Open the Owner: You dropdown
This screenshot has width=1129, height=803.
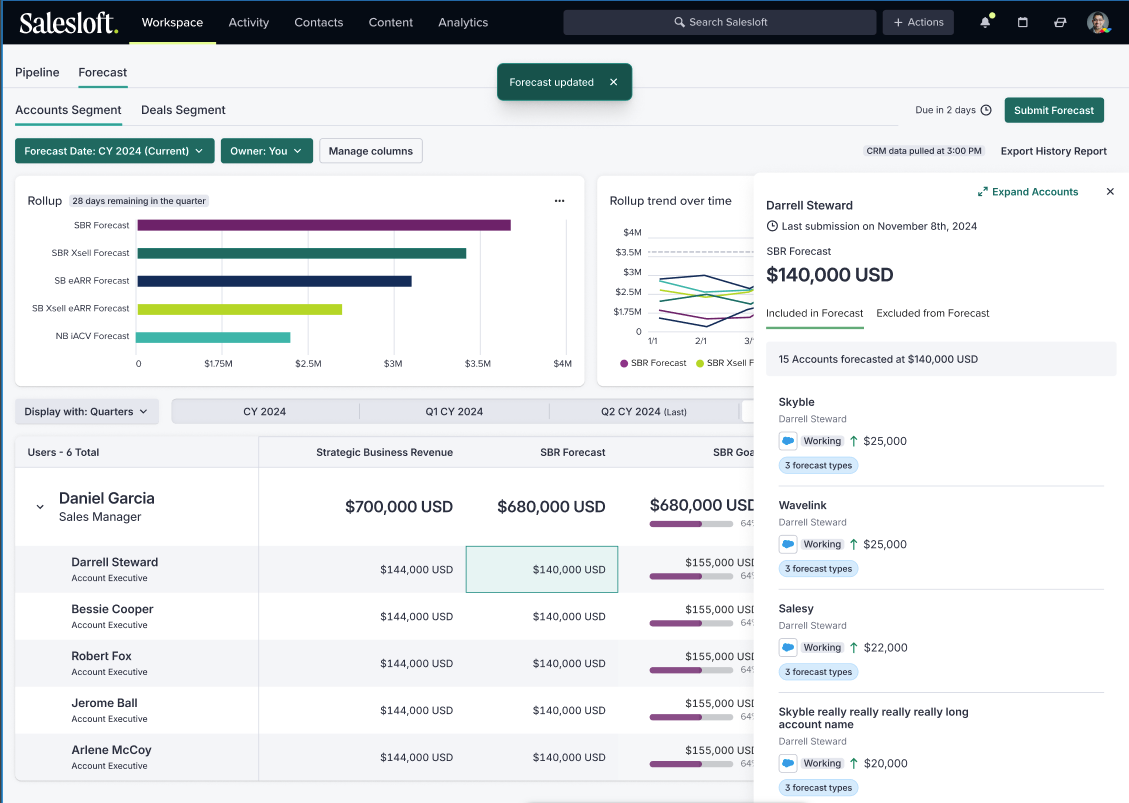pyautogui.click(x=266, y=151)
